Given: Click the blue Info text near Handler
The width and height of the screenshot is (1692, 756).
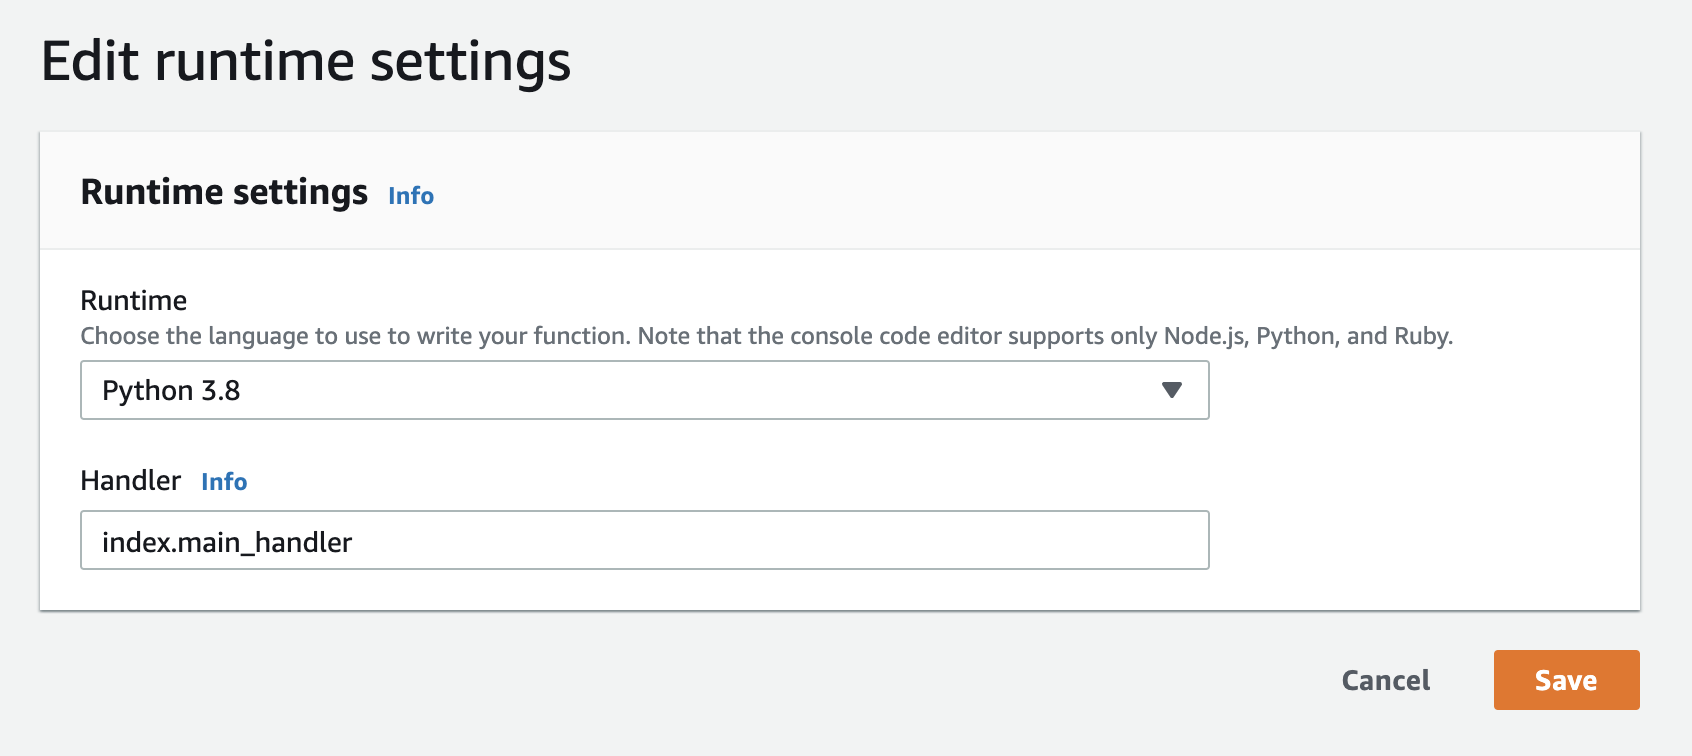Looking at the screenshot, I should coord(225,482).
